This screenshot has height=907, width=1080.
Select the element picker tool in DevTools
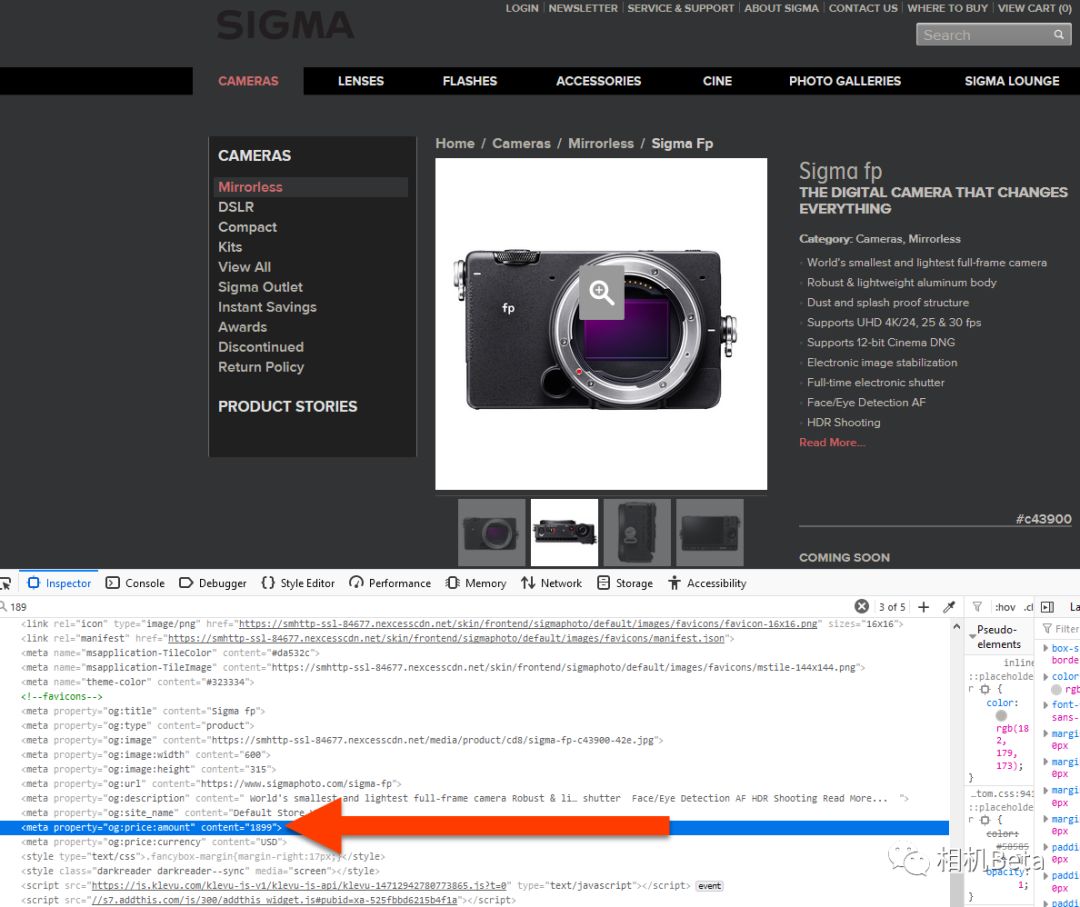point(7,583)
